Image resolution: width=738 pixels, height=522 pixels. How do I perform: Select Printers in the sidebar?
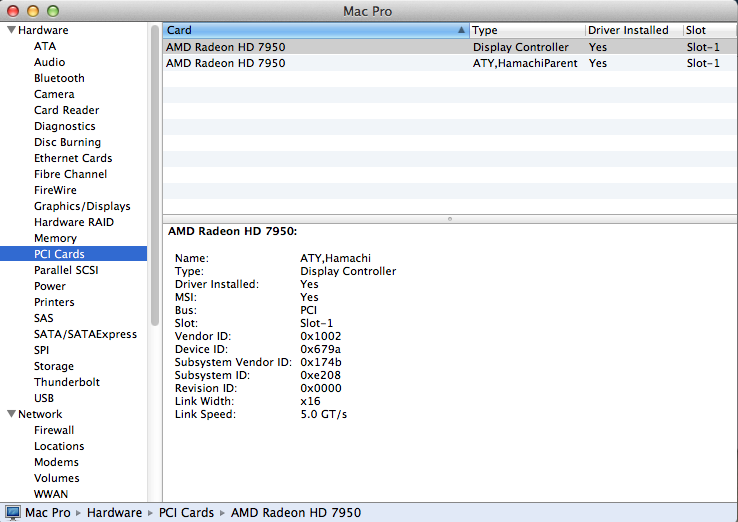[x=54, y=302]
